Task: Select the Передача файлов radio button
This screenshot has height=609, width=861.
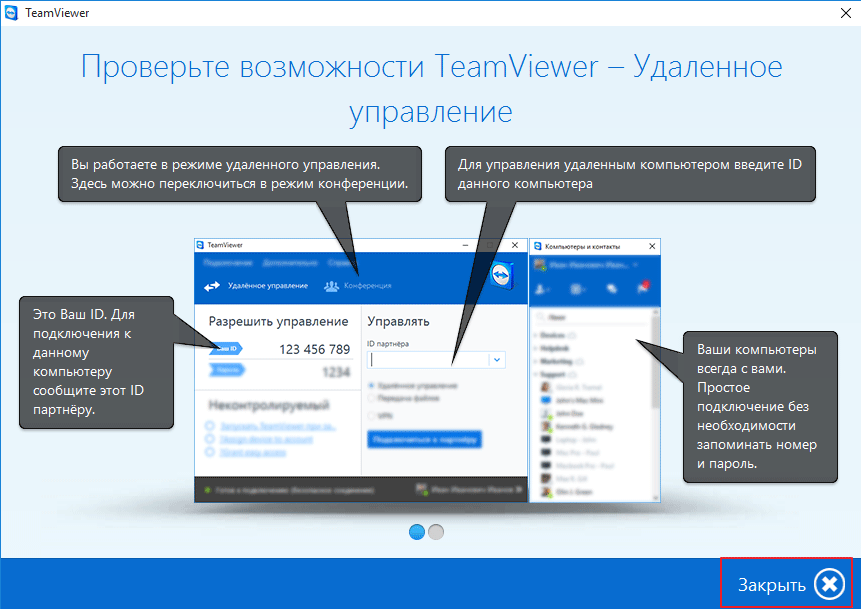Action: click(x=373, y=397)
